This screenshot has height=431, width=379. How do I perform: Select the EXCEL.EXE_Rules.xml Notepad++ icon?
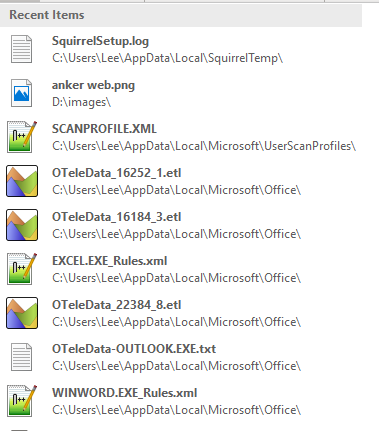tap(22, 269)
